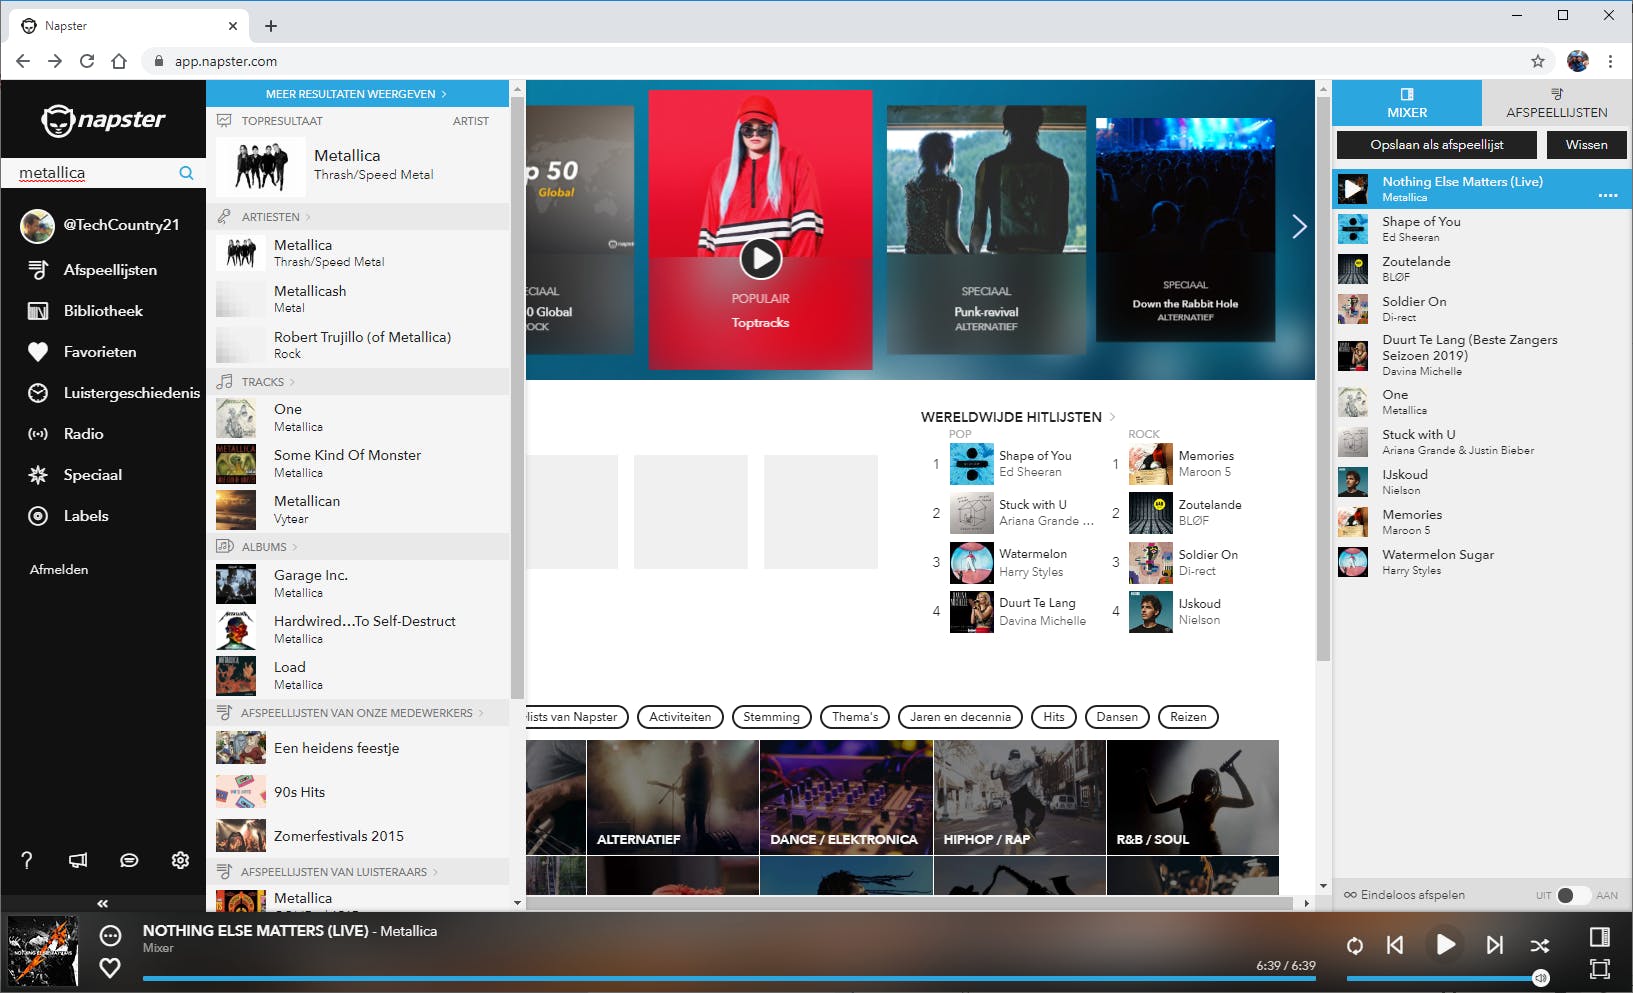Image resolution: width=1633 pixels, height=993 pixels.
Task: Click the Napster logo
Action: click(x=103, y=120)
